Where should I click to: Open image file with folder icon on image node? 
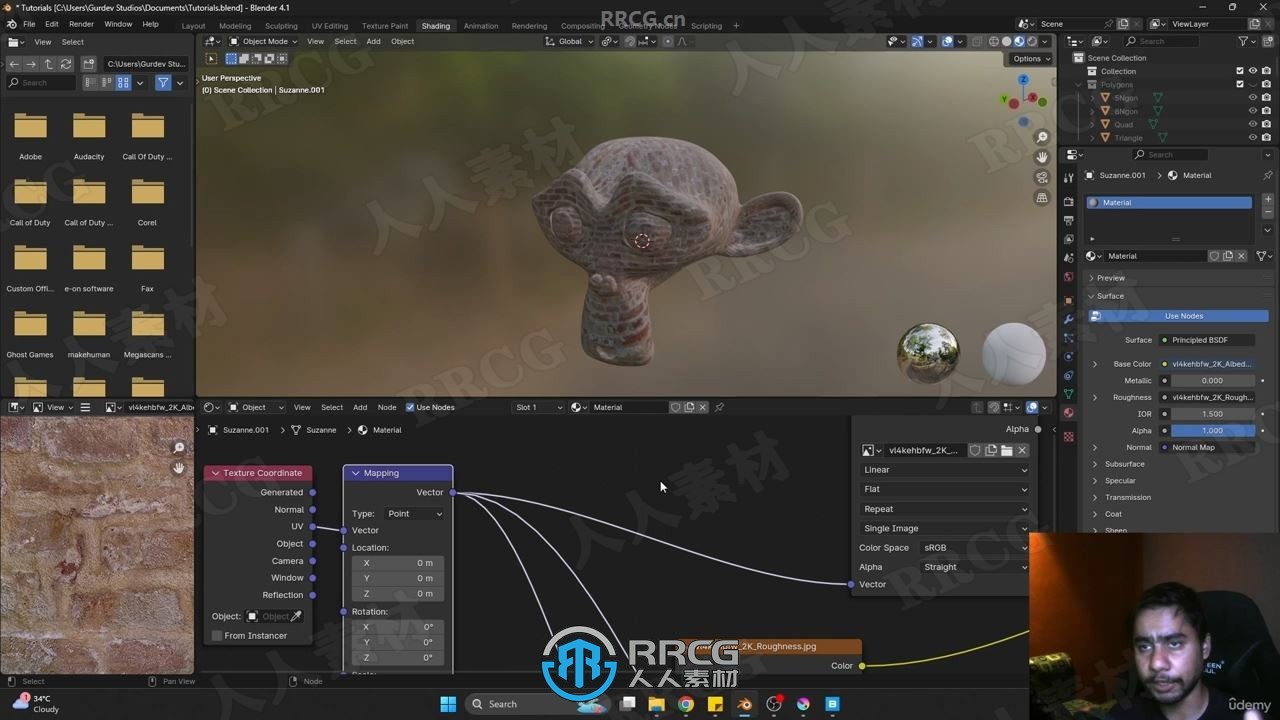point(1006,450)
